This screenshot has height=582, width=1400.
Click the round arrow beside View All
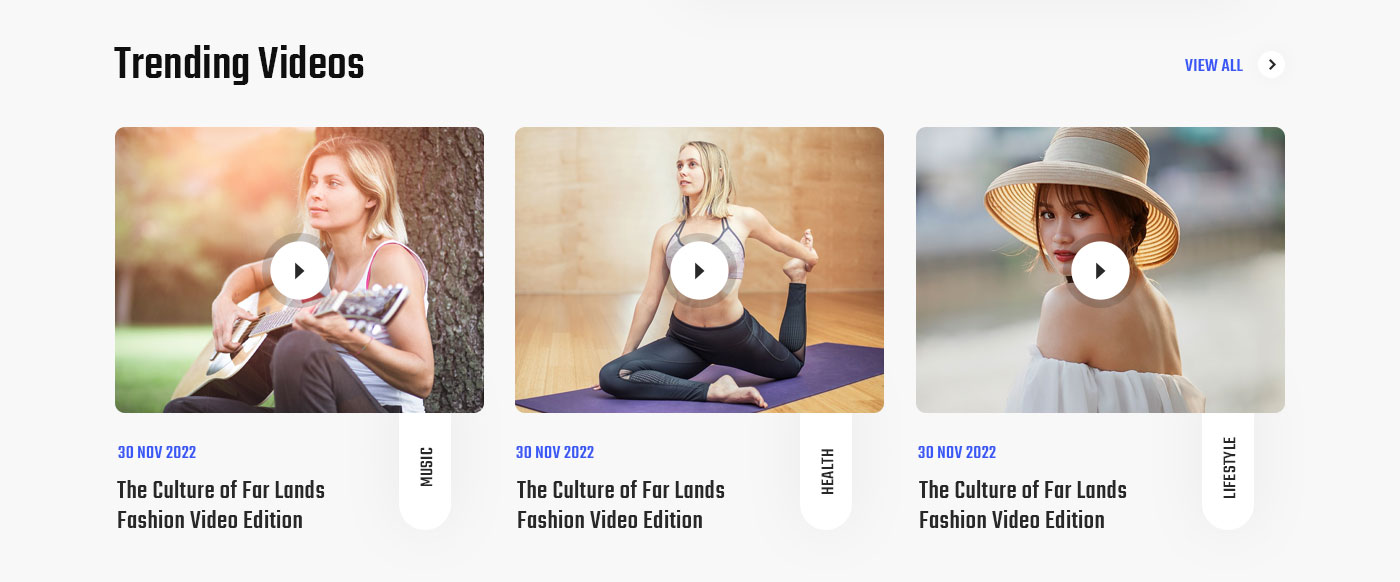(x=1271, y=65)
